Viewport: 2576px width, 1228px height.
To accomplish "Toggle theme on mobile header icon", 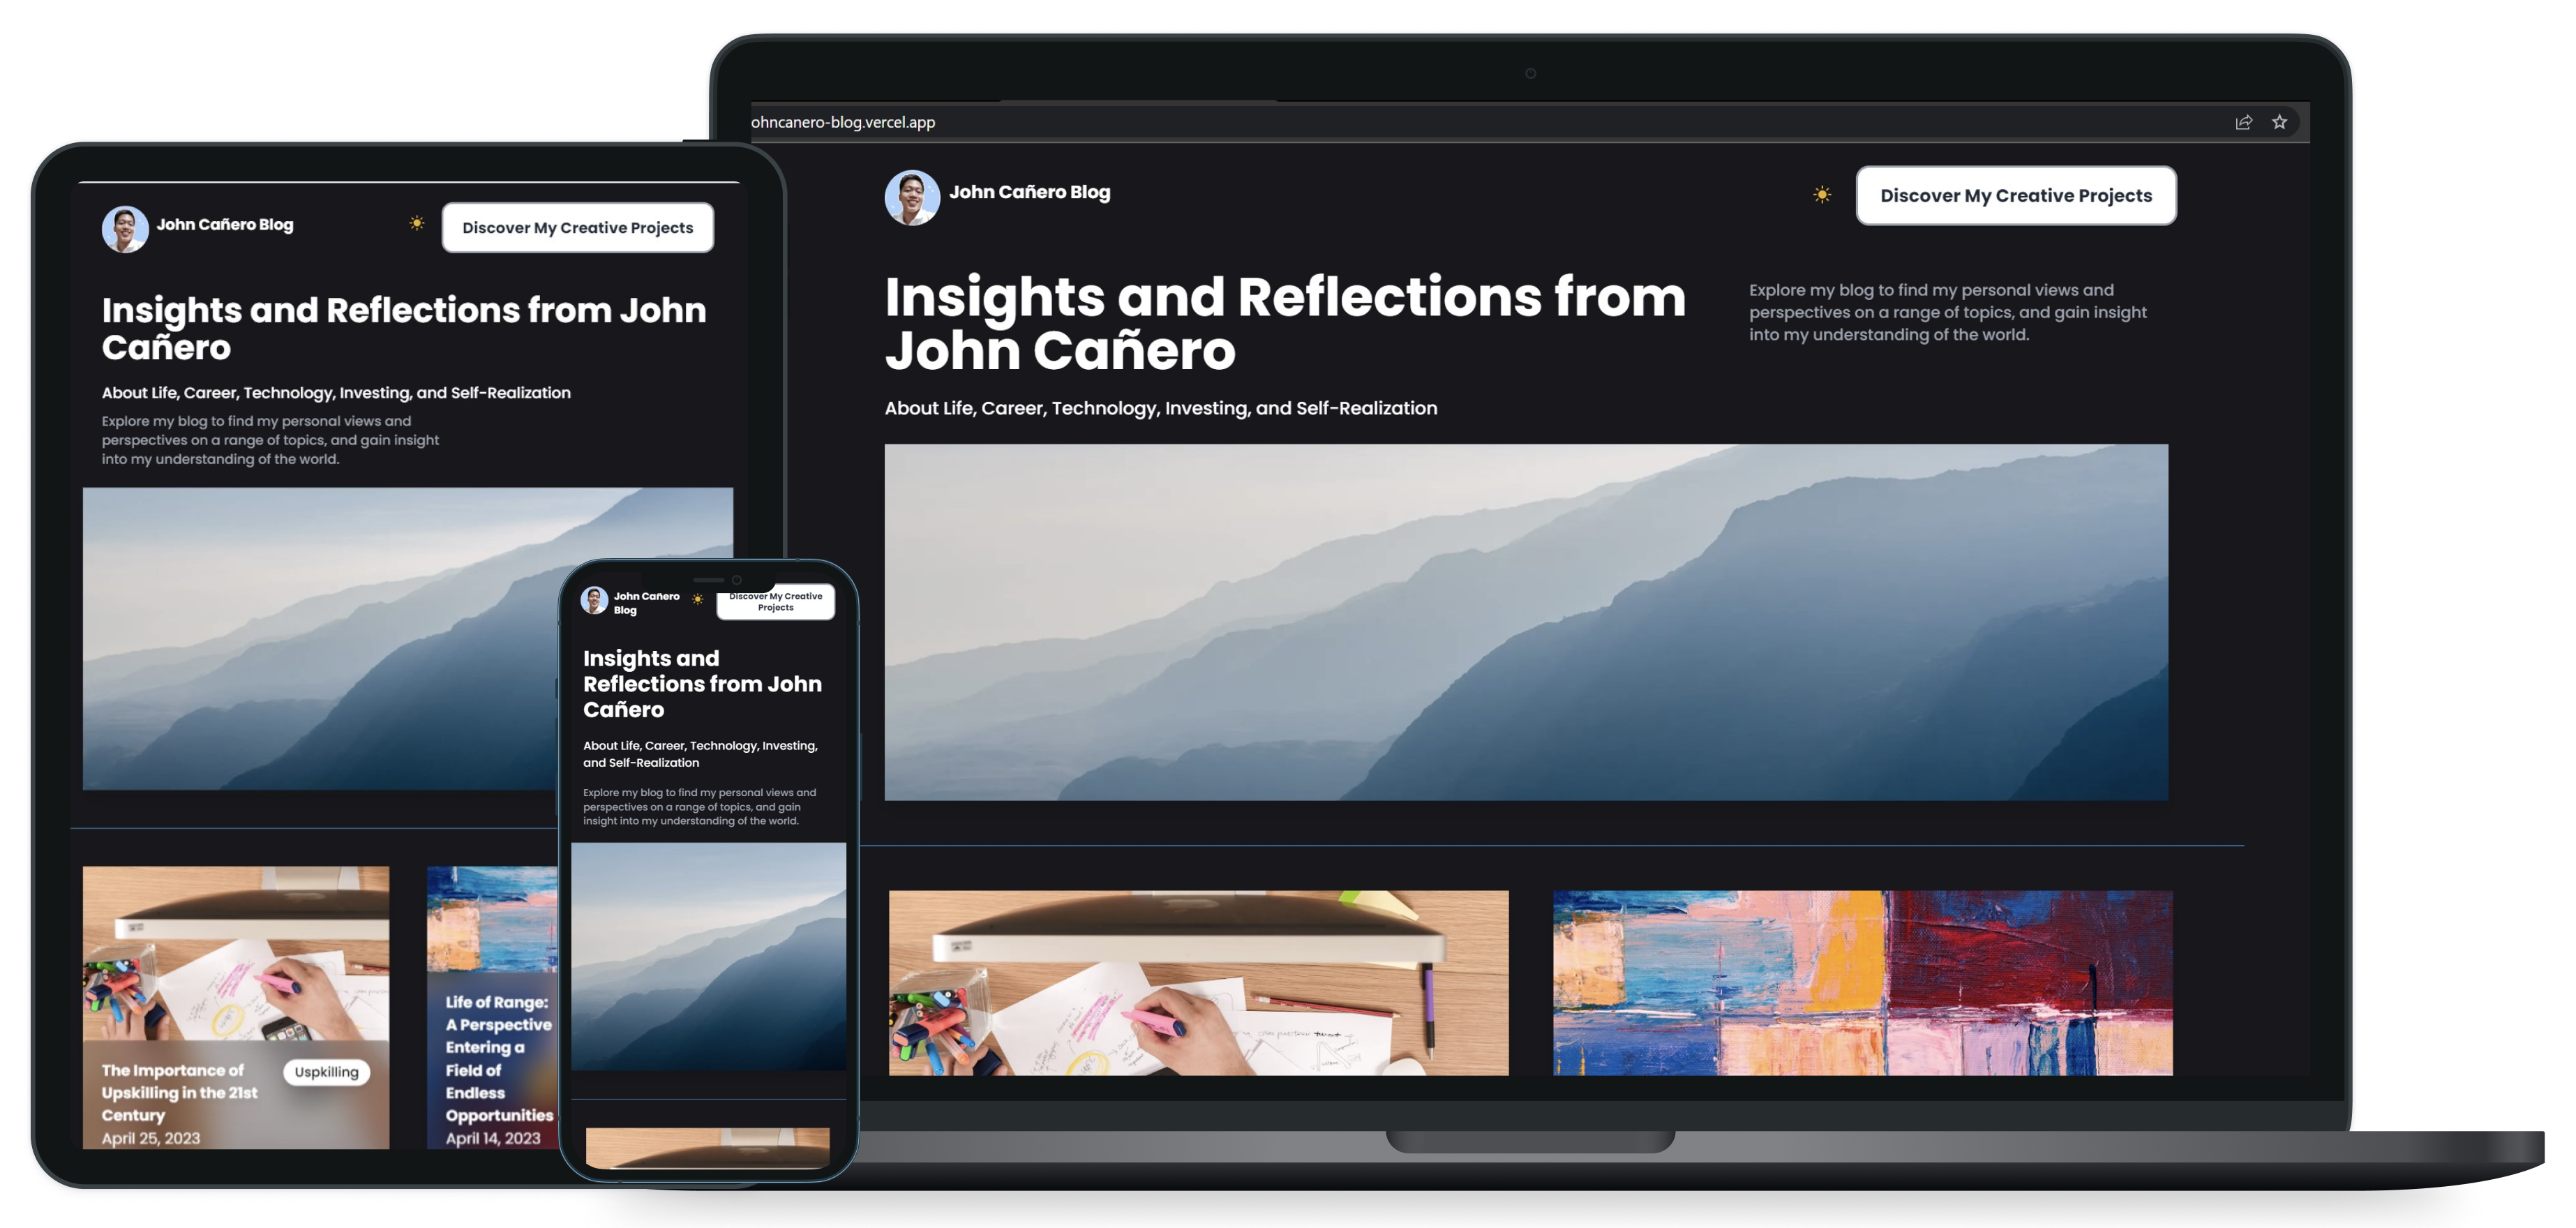I will click(696, 599).
